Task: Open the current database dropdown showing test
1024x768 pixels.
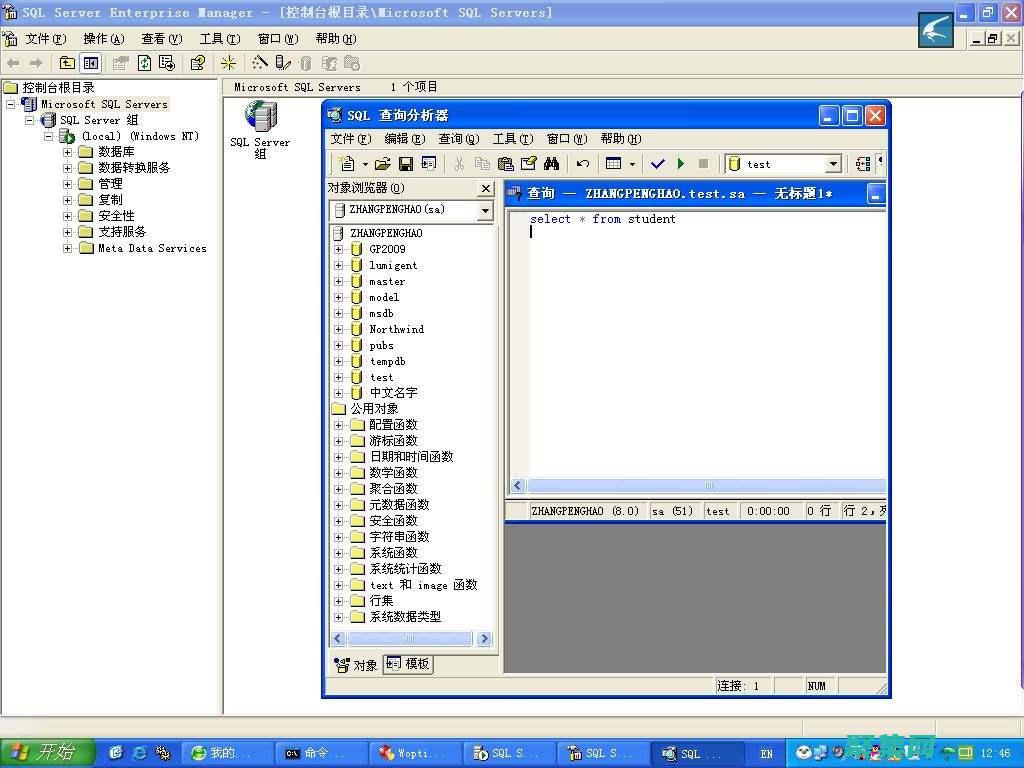Action: [834, 163]
